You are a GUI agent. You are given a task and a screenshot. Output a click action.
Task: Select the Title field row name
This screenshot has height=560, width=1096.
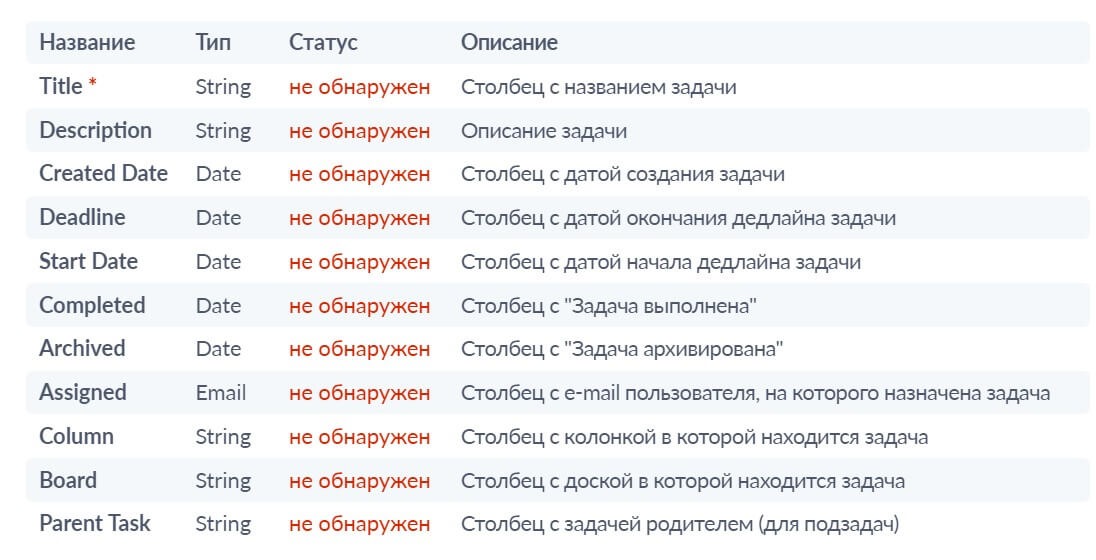click(61, 86)
